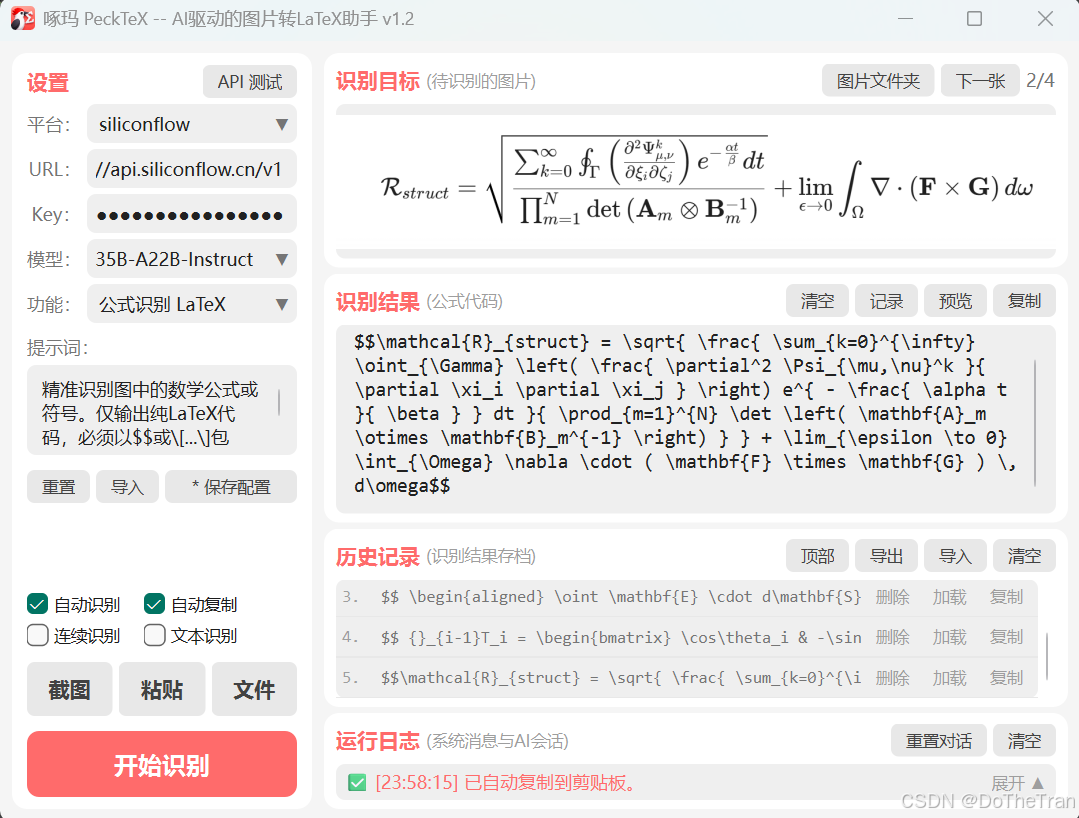Click the 重置 settings button
This screenshot has width=1079, height=818.
(58, 487)
